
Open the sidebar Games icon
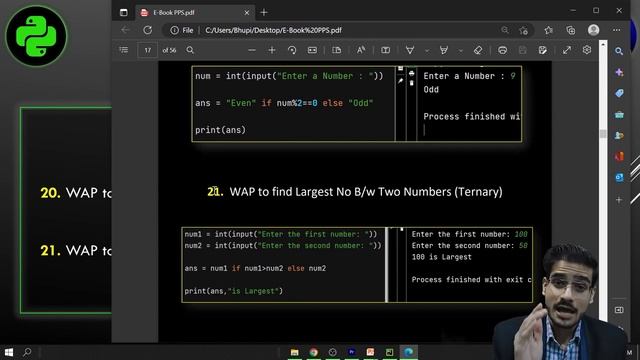point(619,136)
